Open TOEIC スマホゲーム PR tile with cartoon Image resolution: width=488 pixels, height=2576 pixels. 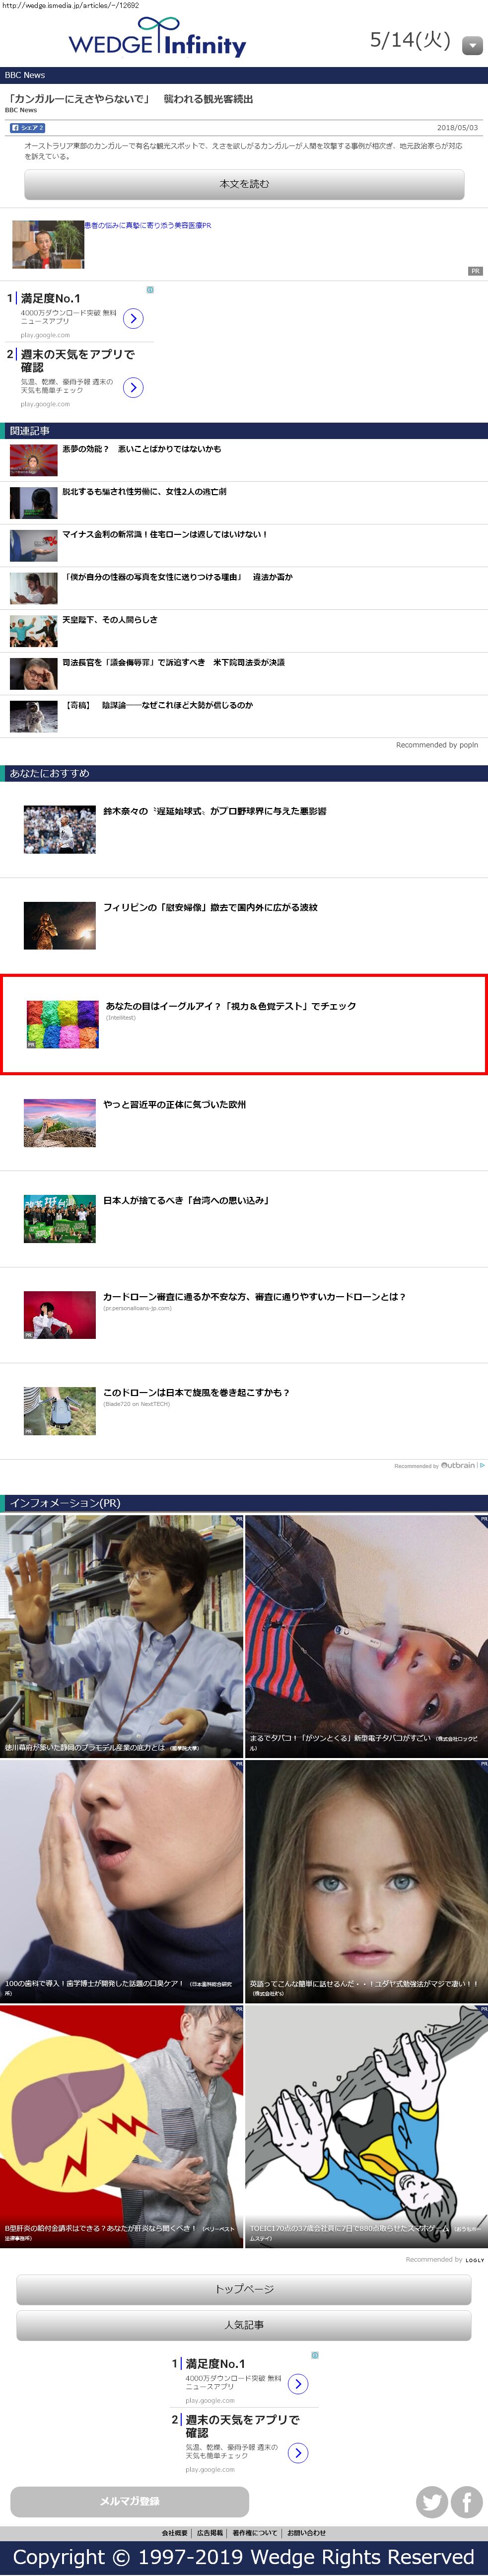click(367, 2126)
